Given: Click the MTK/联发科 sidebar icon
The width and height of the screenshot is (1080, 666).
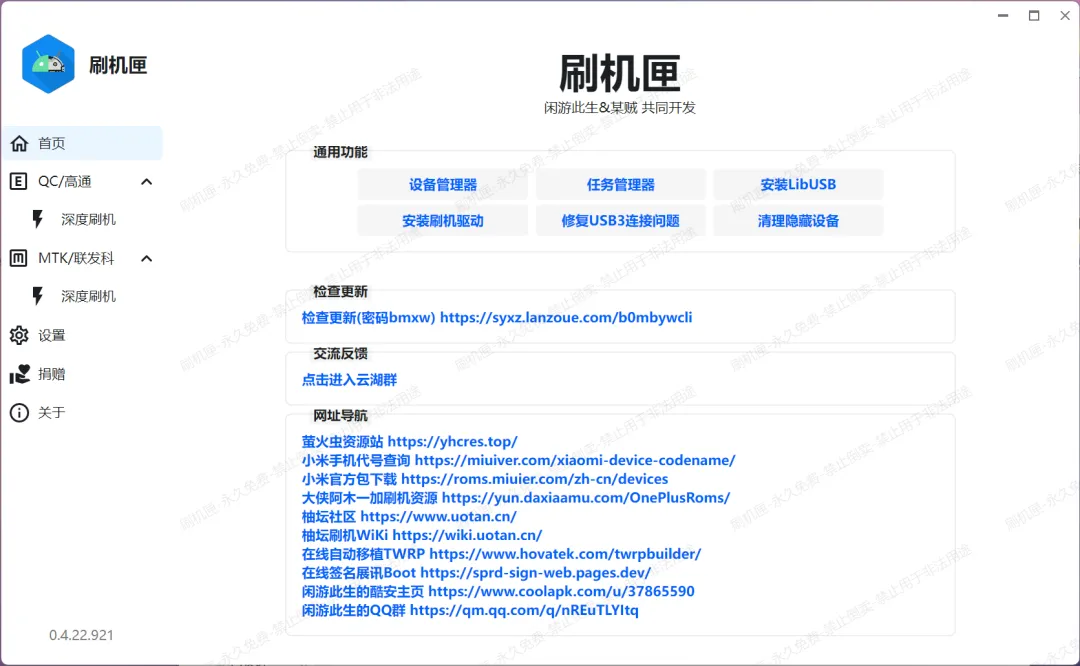Looking at the screenshot, I should click(19, 258).
